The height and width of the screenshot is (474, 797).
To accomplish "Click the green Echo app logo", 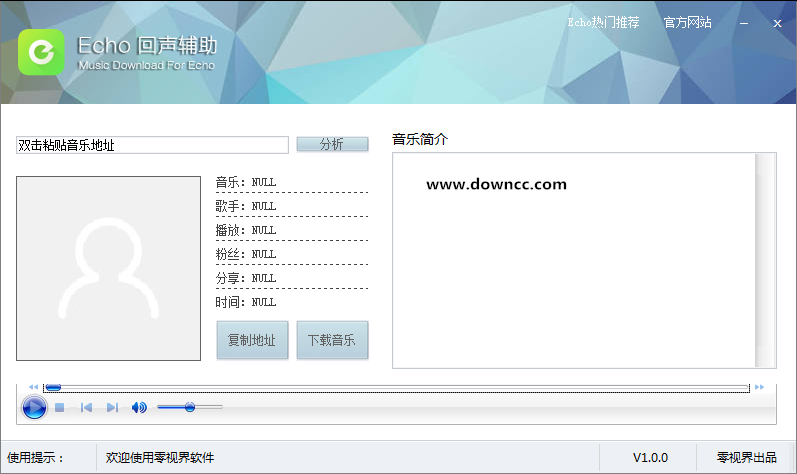I will [x=41, y=52].
